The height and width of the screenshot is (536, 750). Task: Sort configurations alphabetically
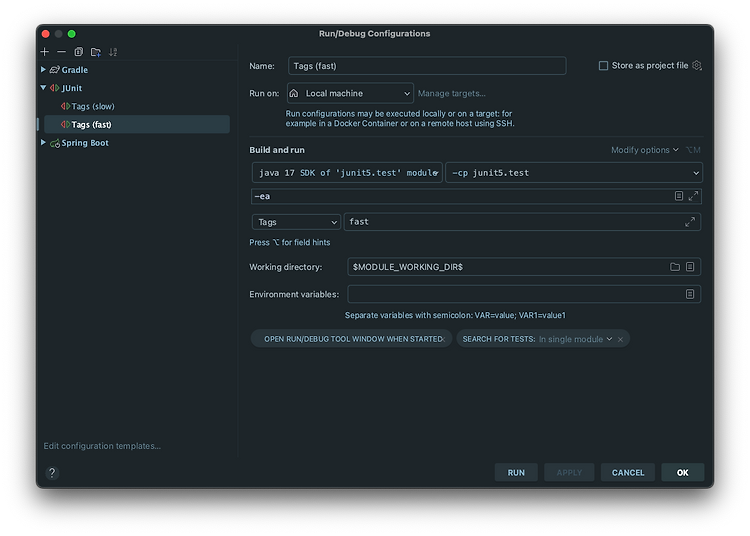click(x=113, y=52)
